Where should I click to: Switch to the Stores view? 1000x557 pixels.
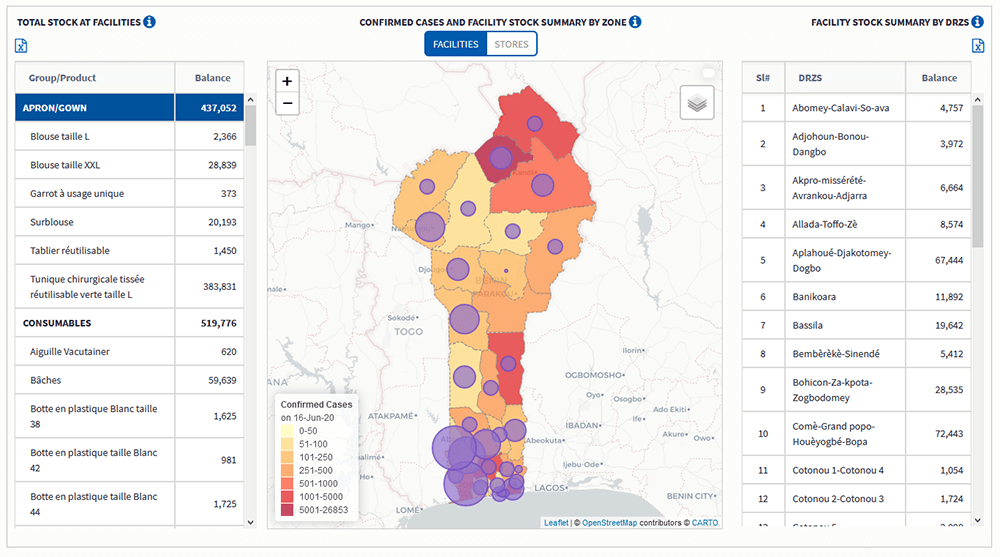tap(511, 44)
